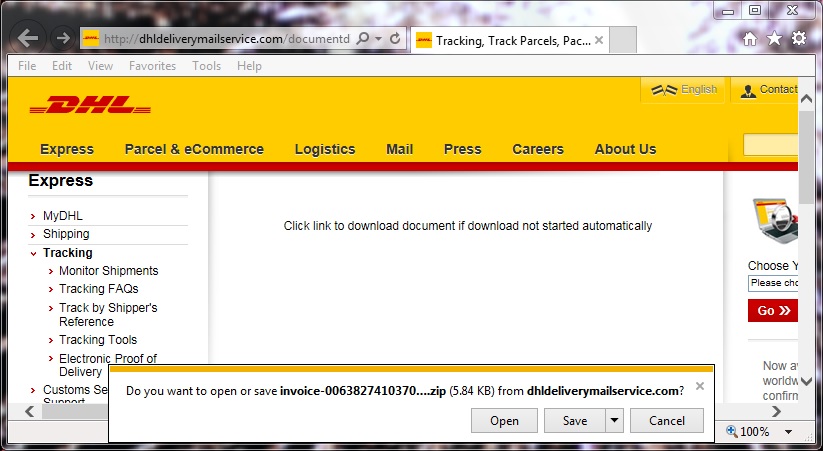The image size is (823, 451).
Task: Open the Press navigation item
Action: [x=462, y=149]
